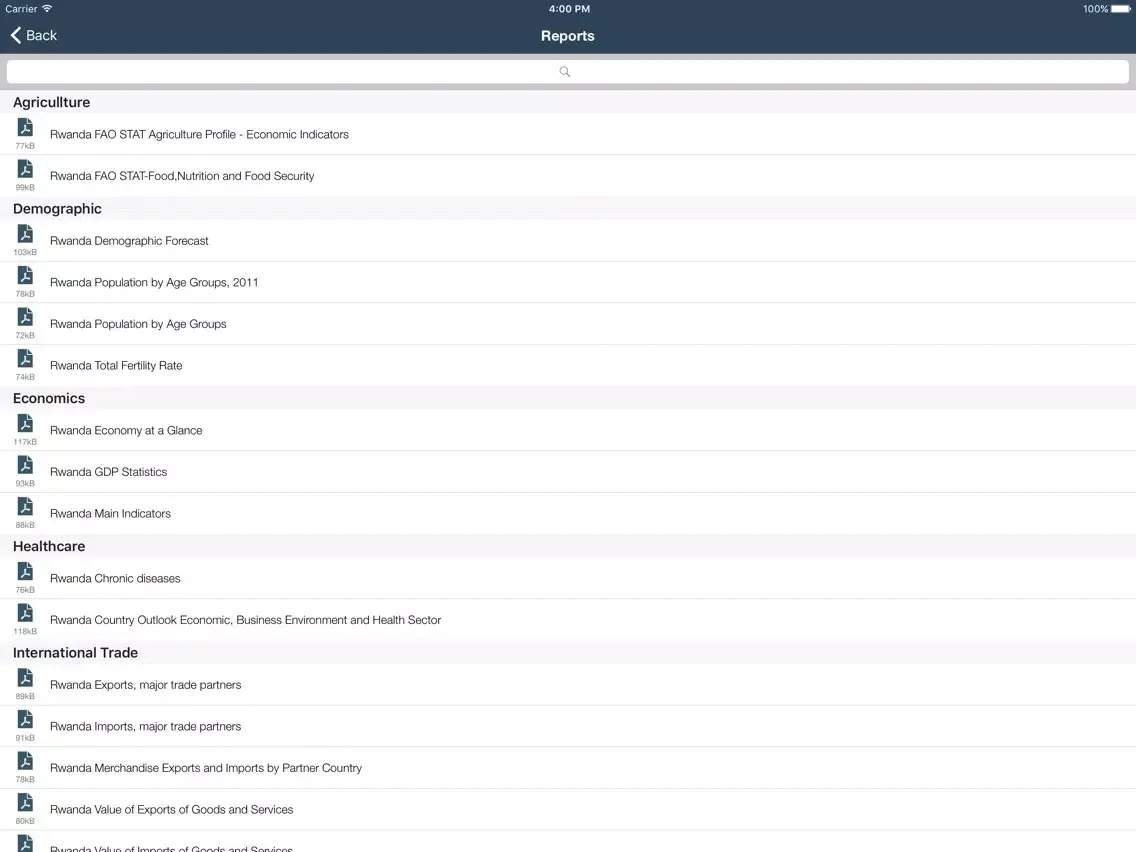Go back using the Back button
This screenshot has width=1136, height=852.
[x=33, y=36]
